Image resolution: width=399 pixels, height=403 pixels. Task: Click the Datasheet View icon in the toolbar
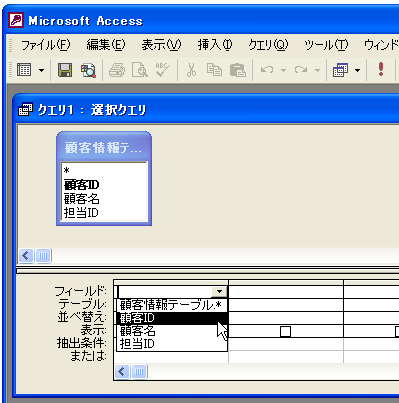pos(24,70)
